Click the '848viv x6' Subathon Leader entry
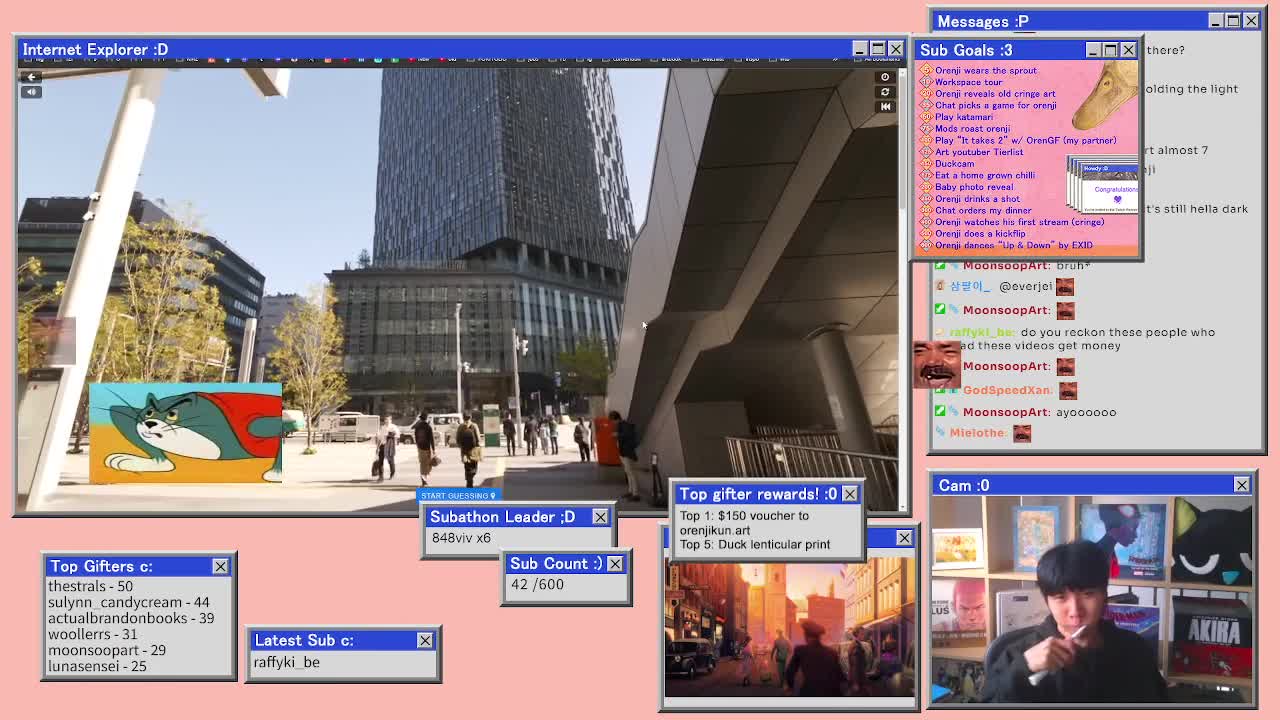 pos(461,538)
